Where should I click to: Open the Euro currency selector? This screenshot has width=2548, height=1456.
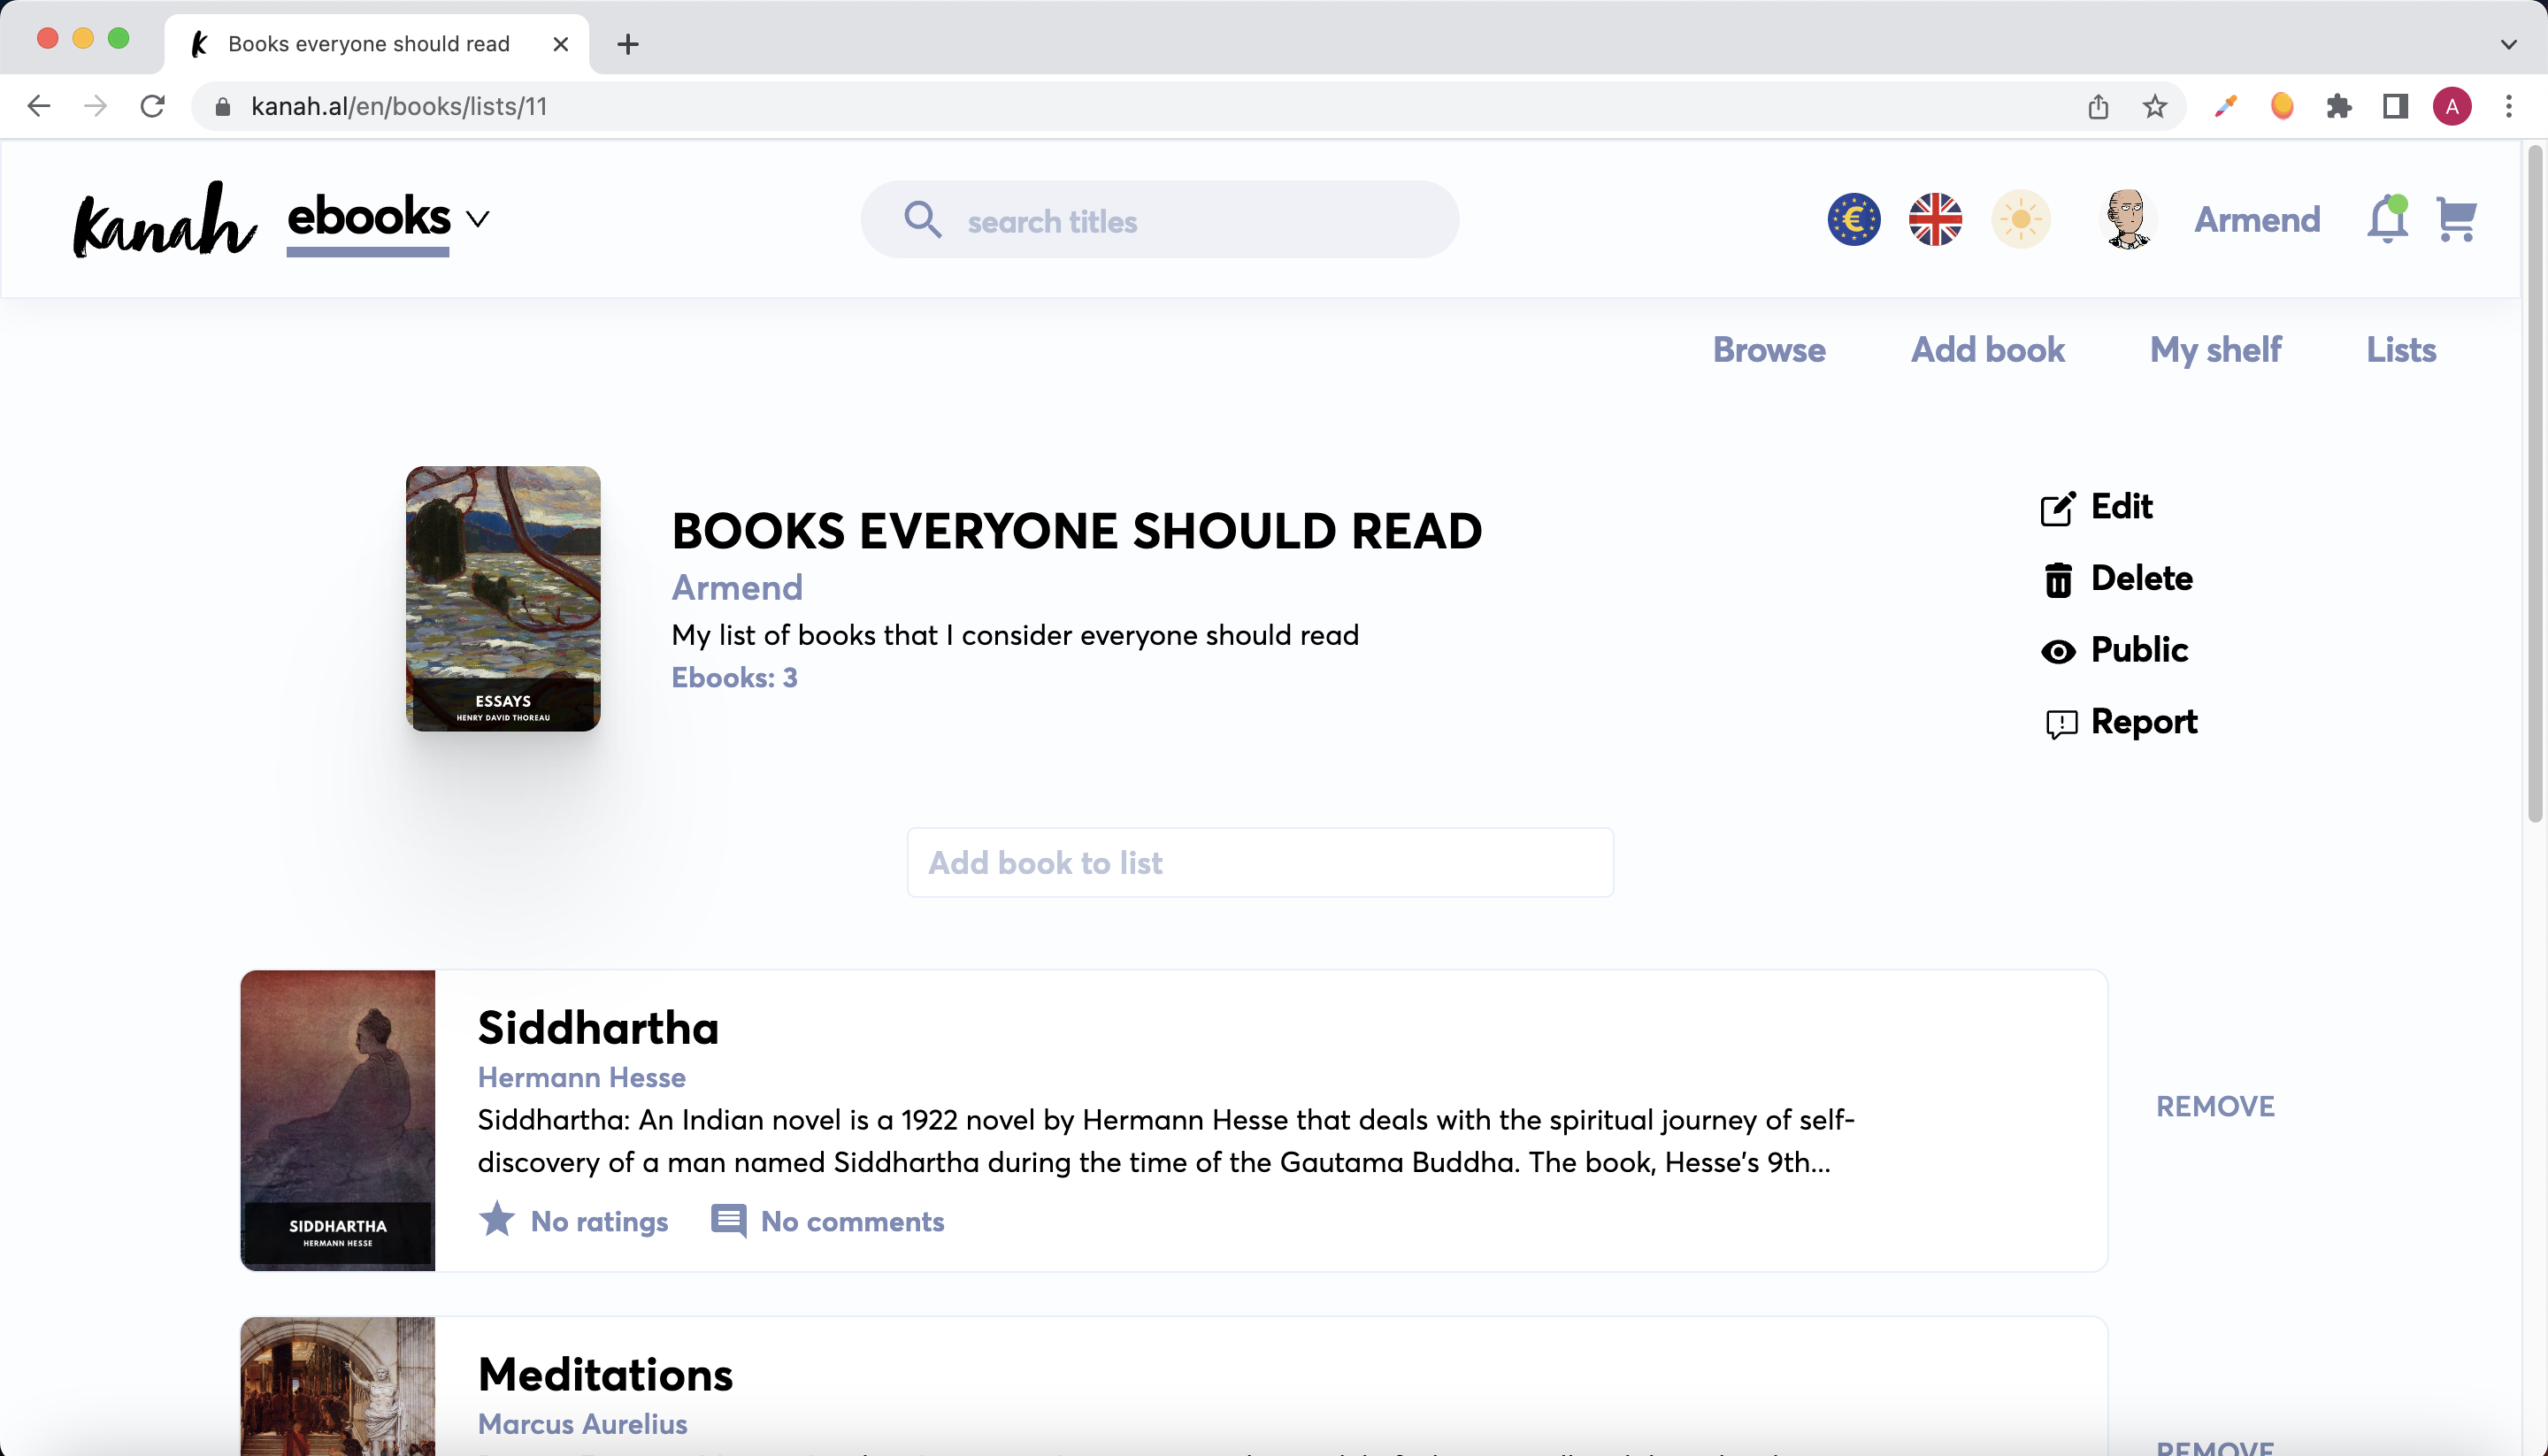[x=1853, y=219]
